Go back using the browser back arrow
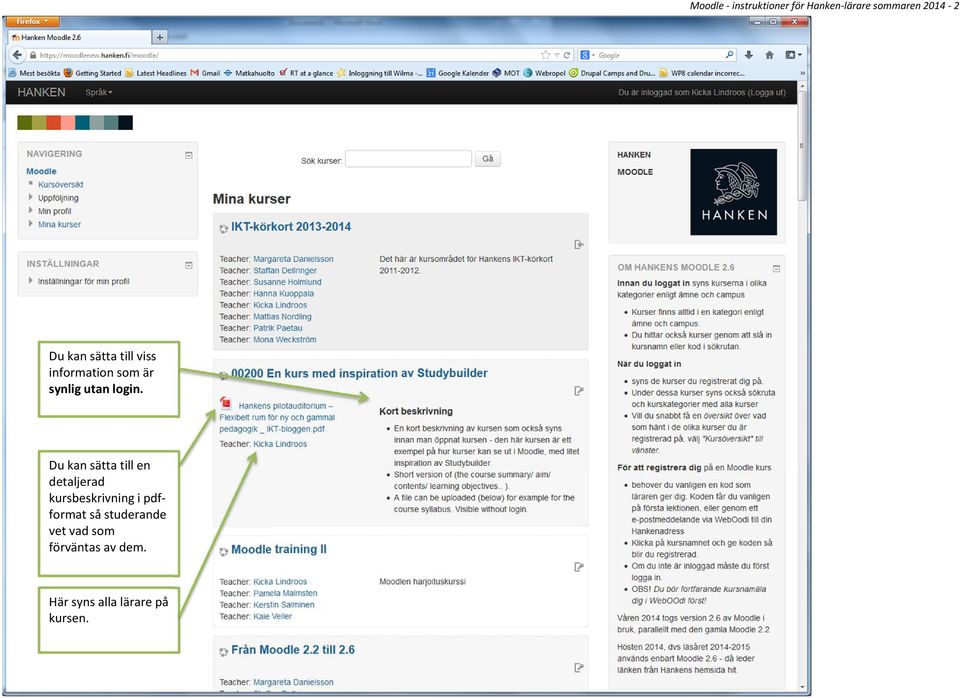 17,55
